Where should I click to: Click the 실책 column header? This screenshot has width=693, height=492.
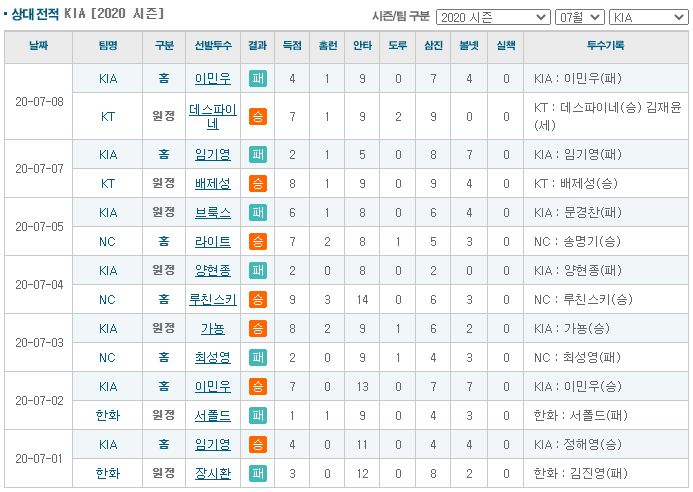coord(506,46)
